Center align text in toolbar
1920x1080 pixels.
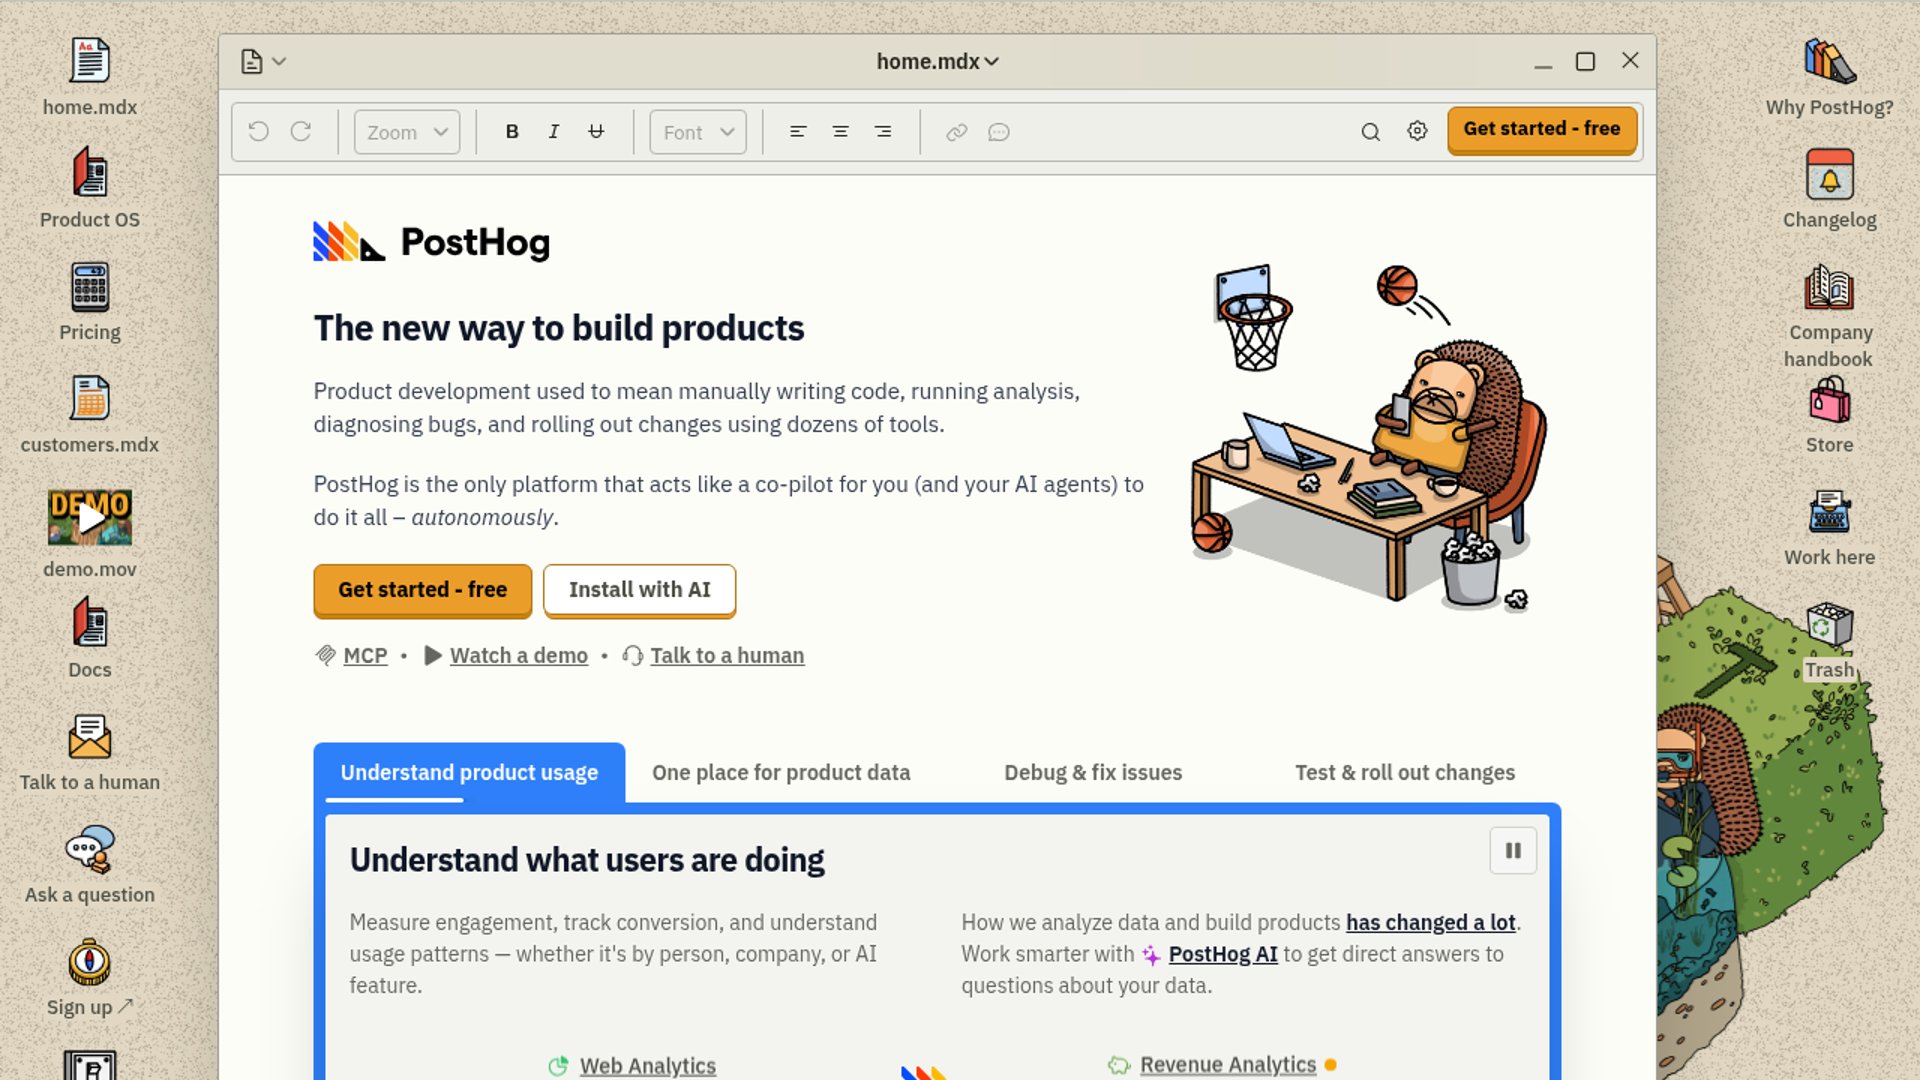840,132
